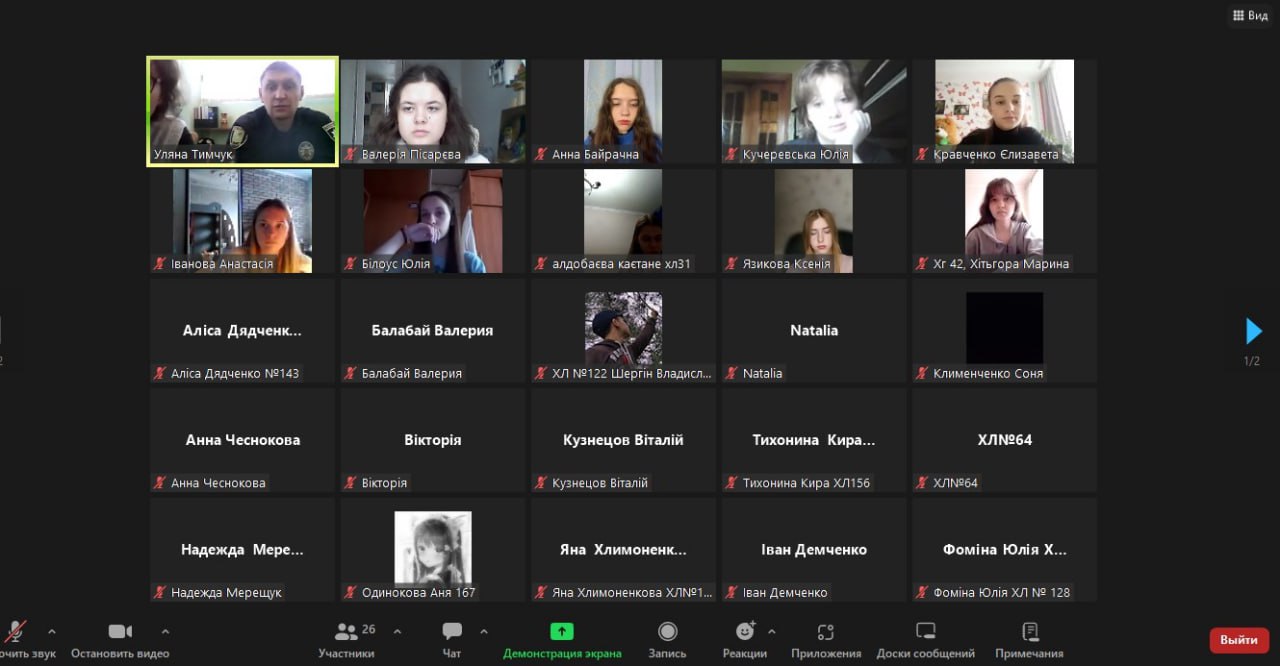Expand audio settings arrow beside microphone

52,631
